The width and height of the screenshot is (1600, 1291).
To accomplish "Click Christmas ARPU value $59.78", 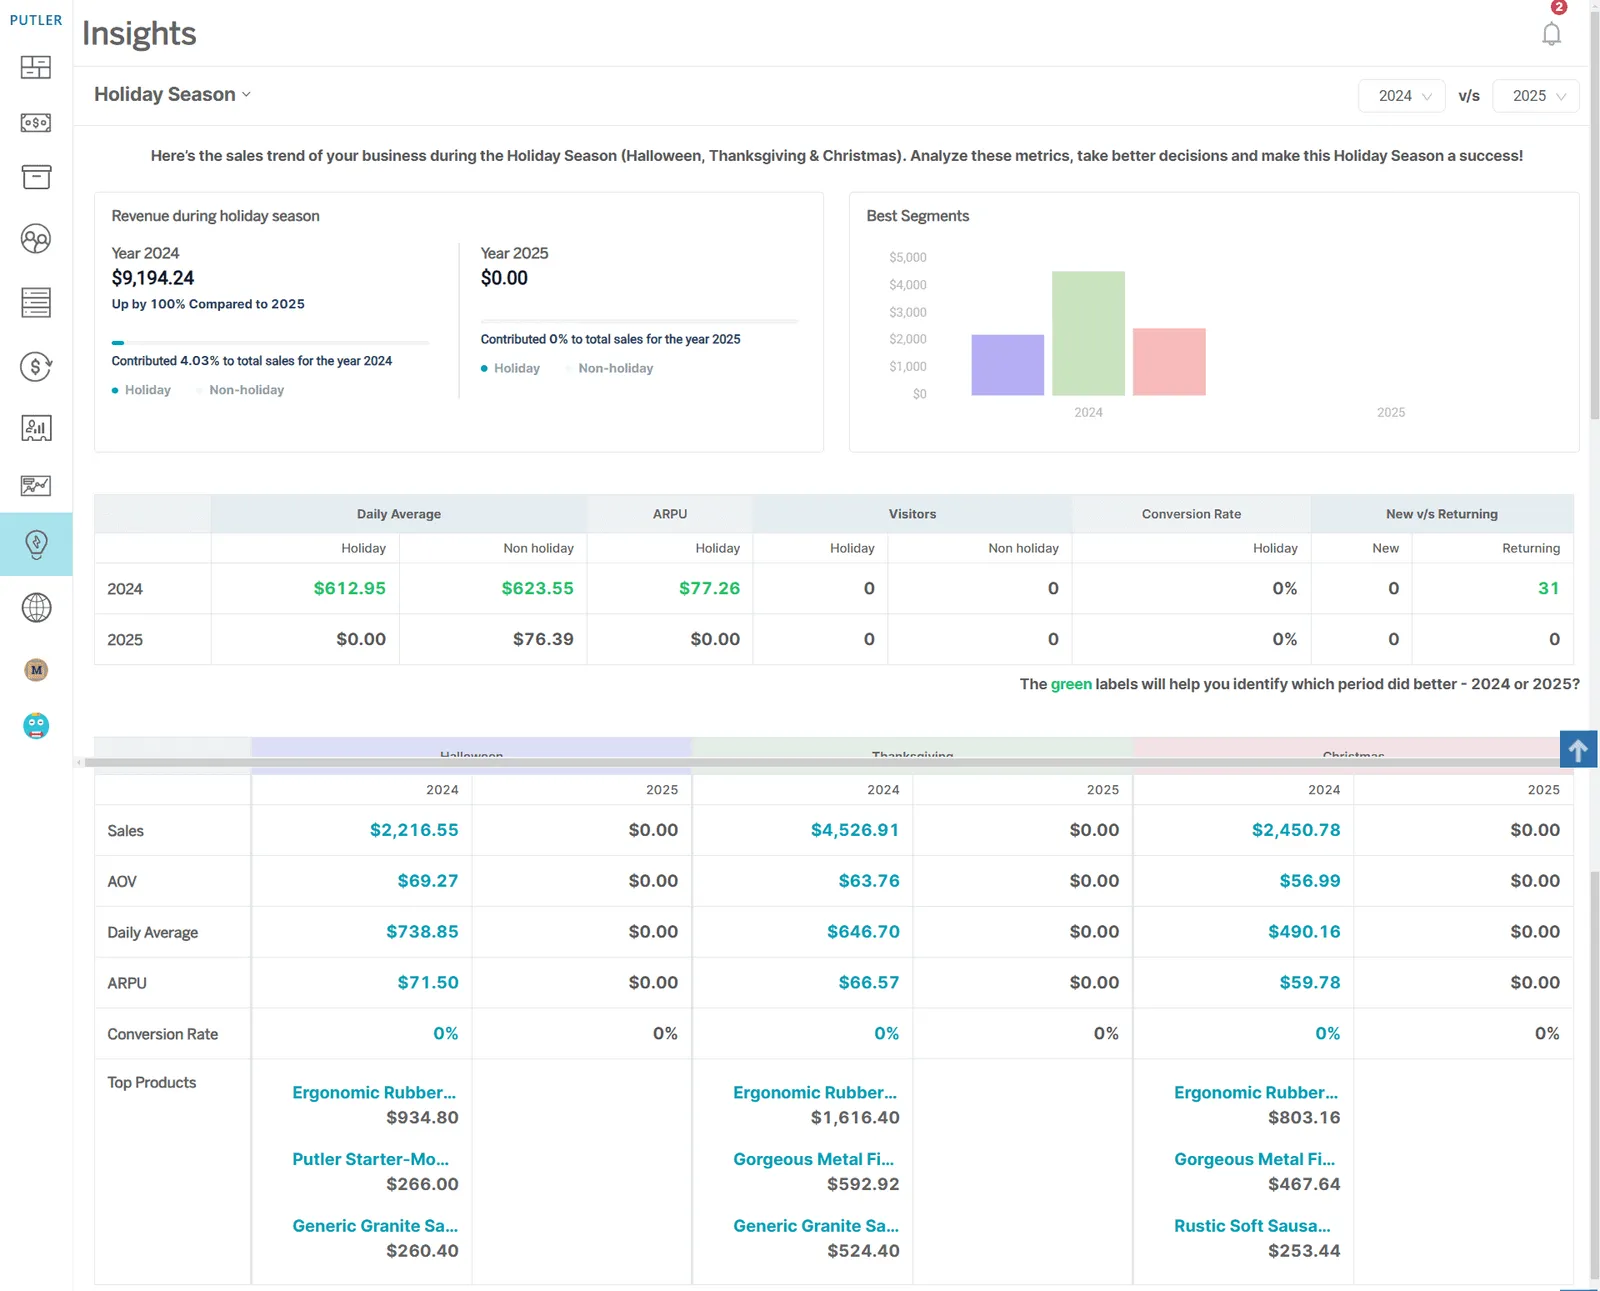I will tap(1310, 983).
